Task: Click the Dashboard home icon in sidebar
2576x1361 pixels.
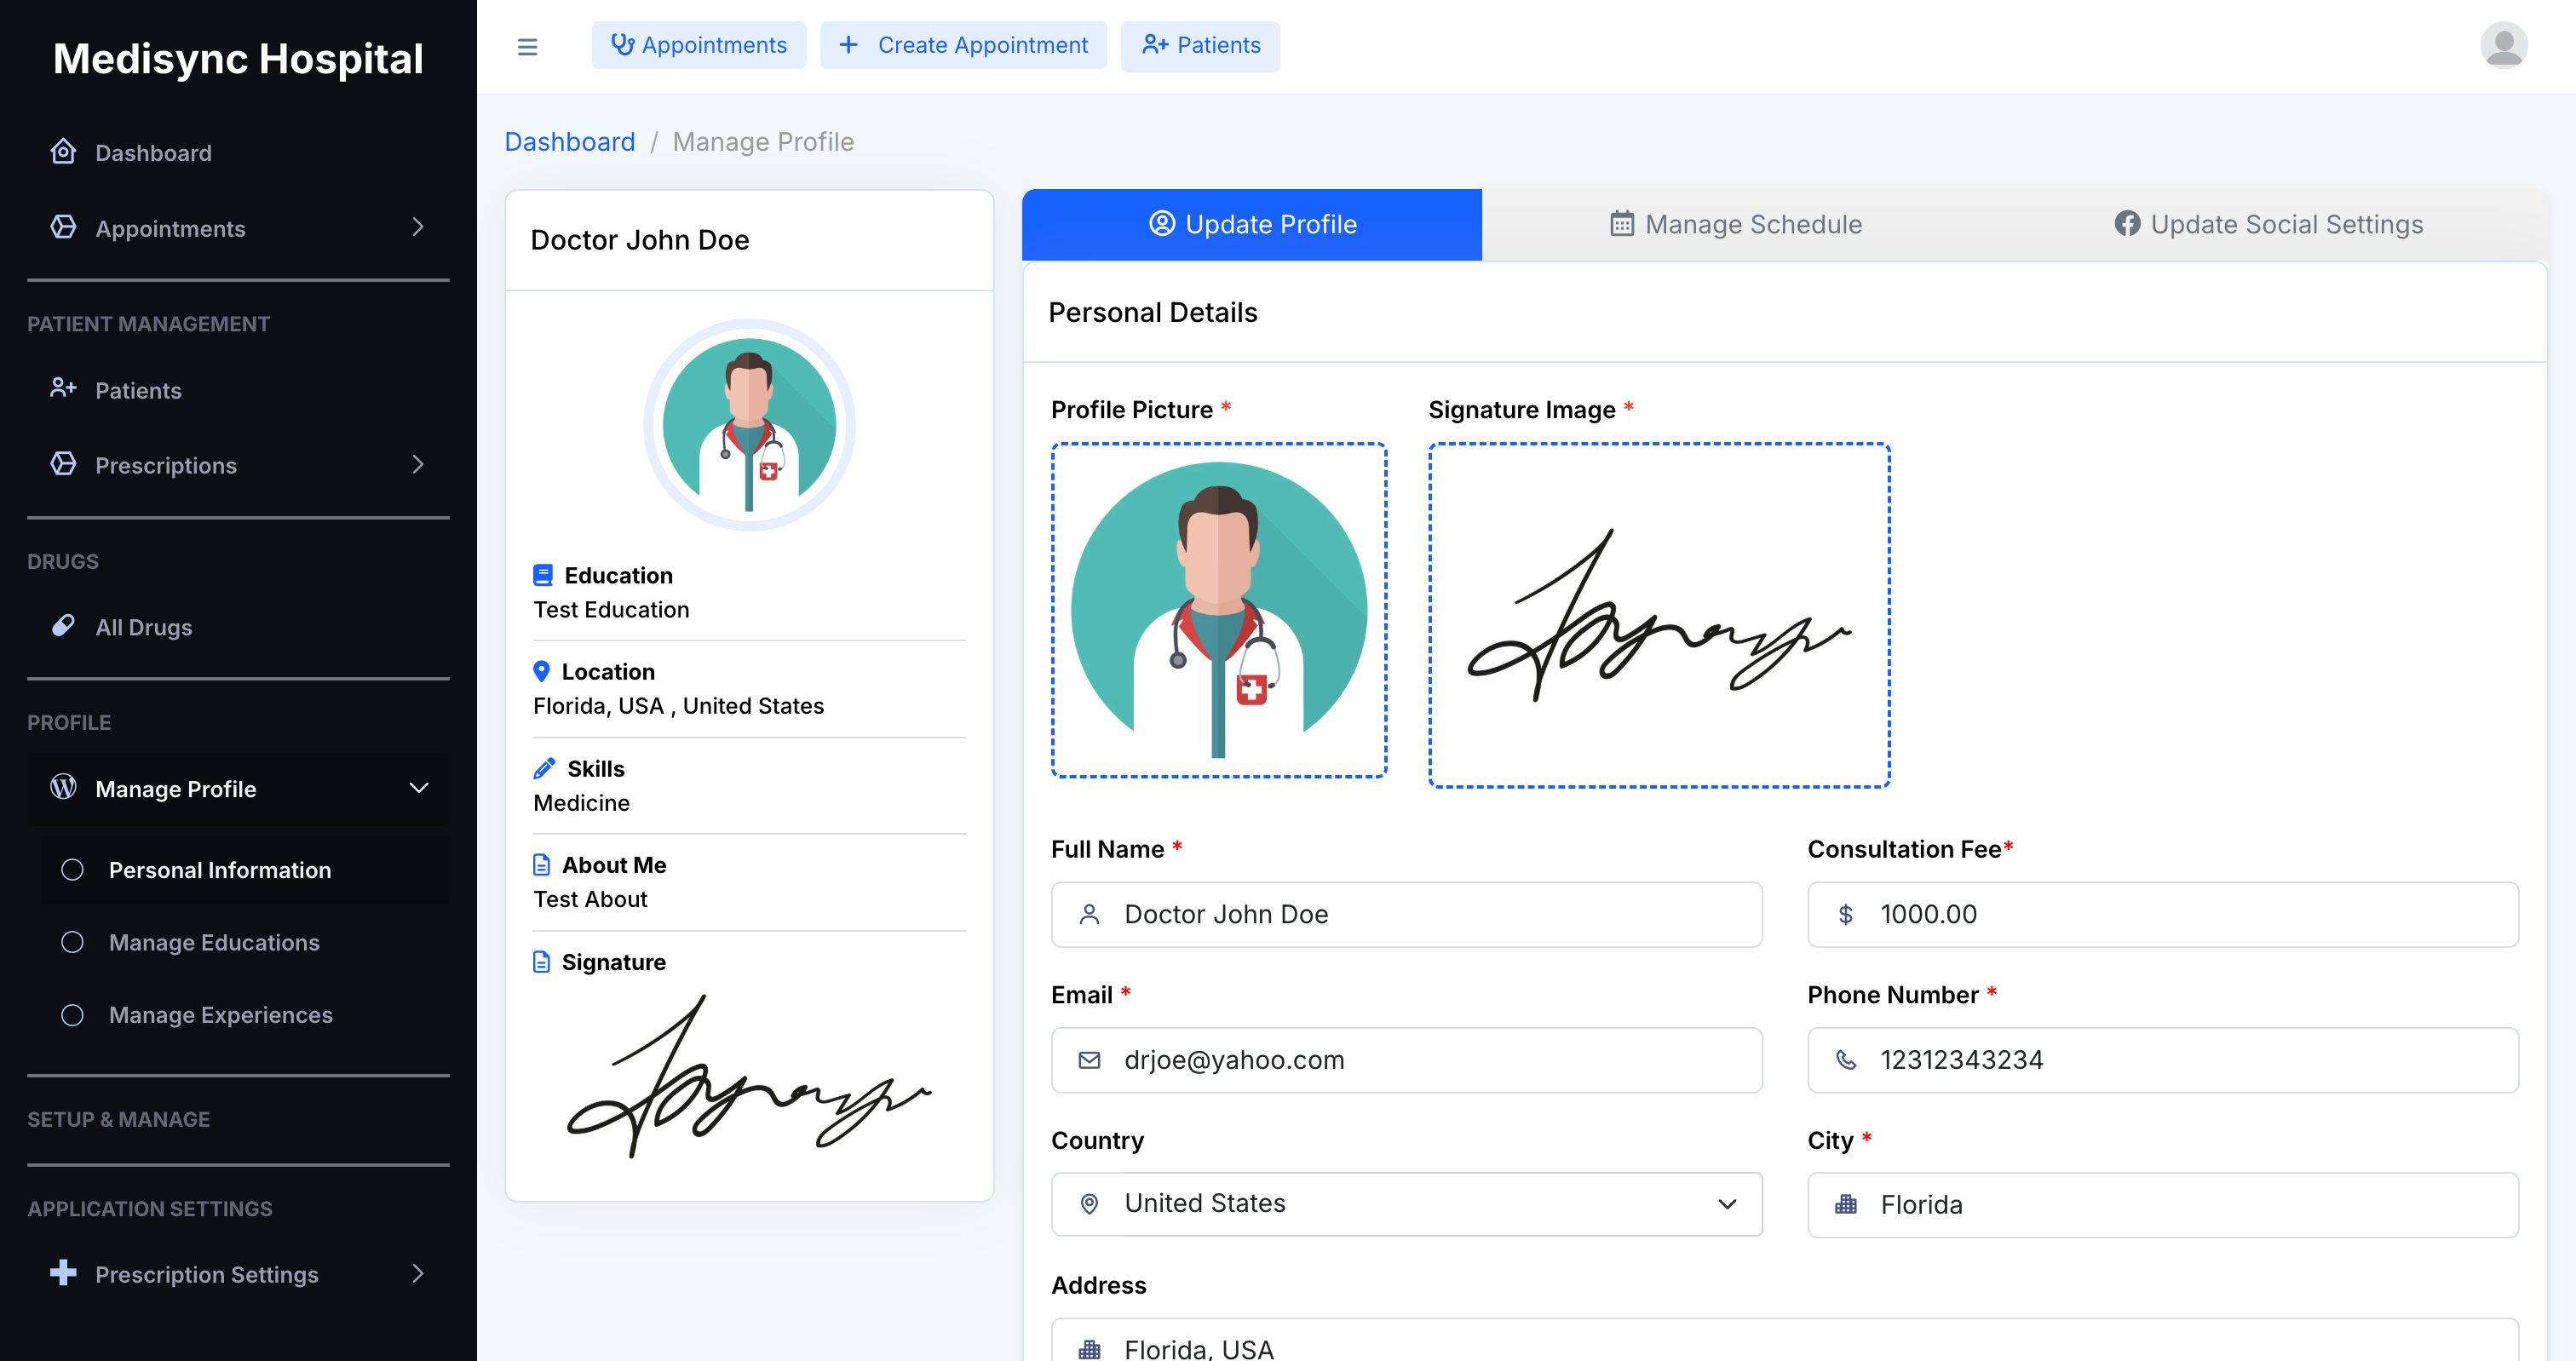Action: tap(63, 152)
